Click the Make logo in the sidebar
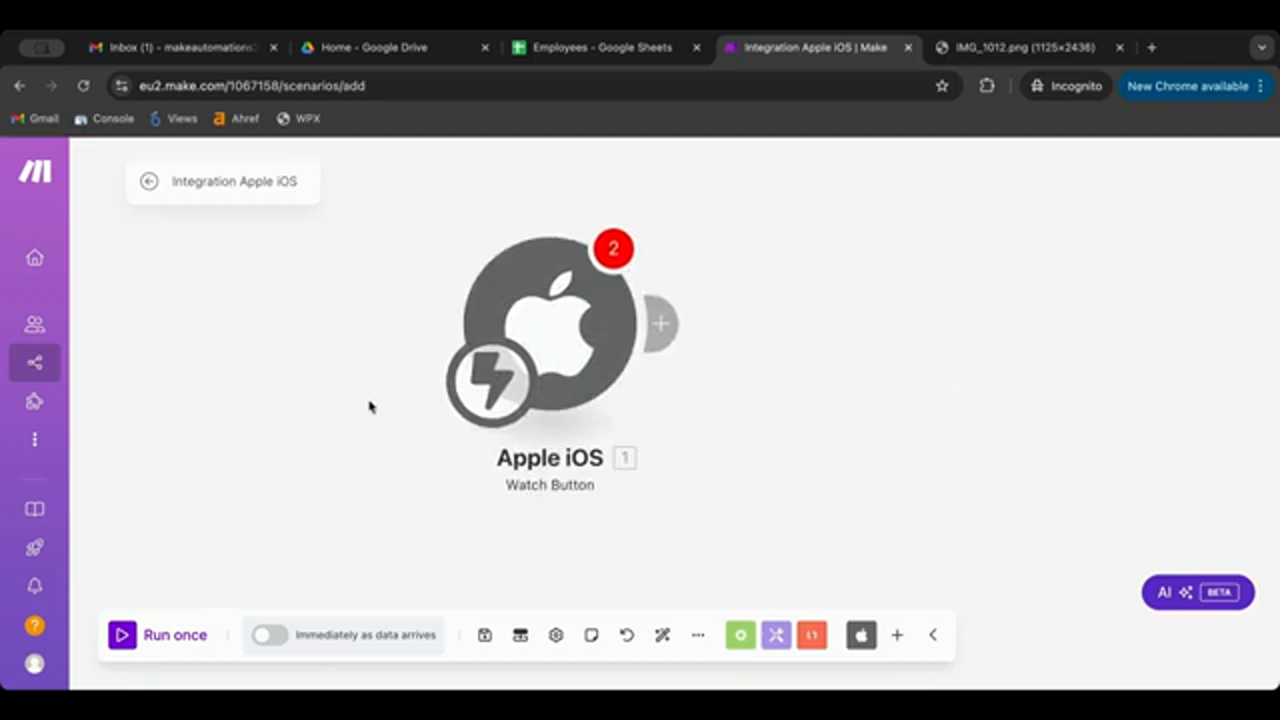This screenshot has width=1280, height=720. 35,172
